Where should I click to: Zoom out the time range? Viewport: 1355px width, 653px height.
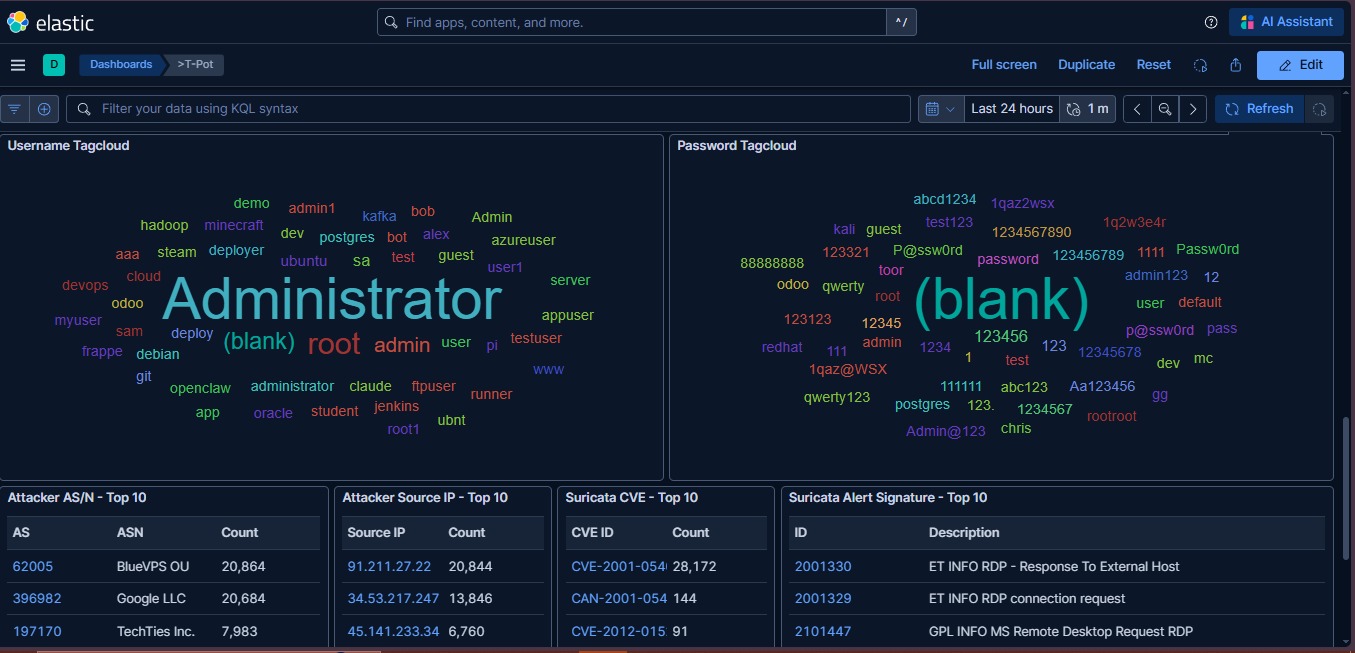(x=1165, y=109)
